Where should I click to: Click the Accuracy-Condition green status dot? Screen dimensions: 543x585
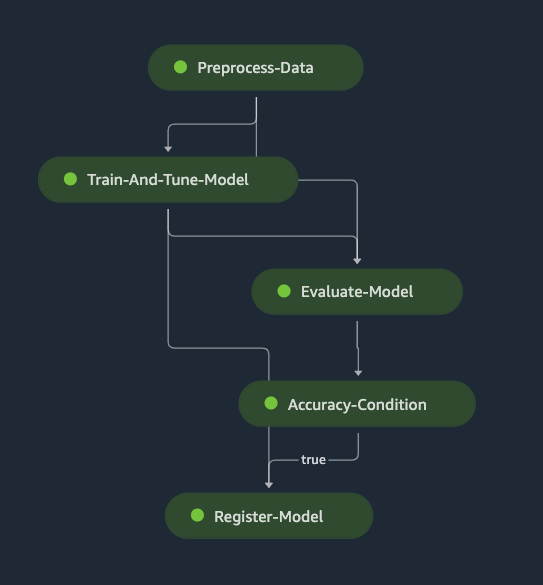tap(271, 403)
